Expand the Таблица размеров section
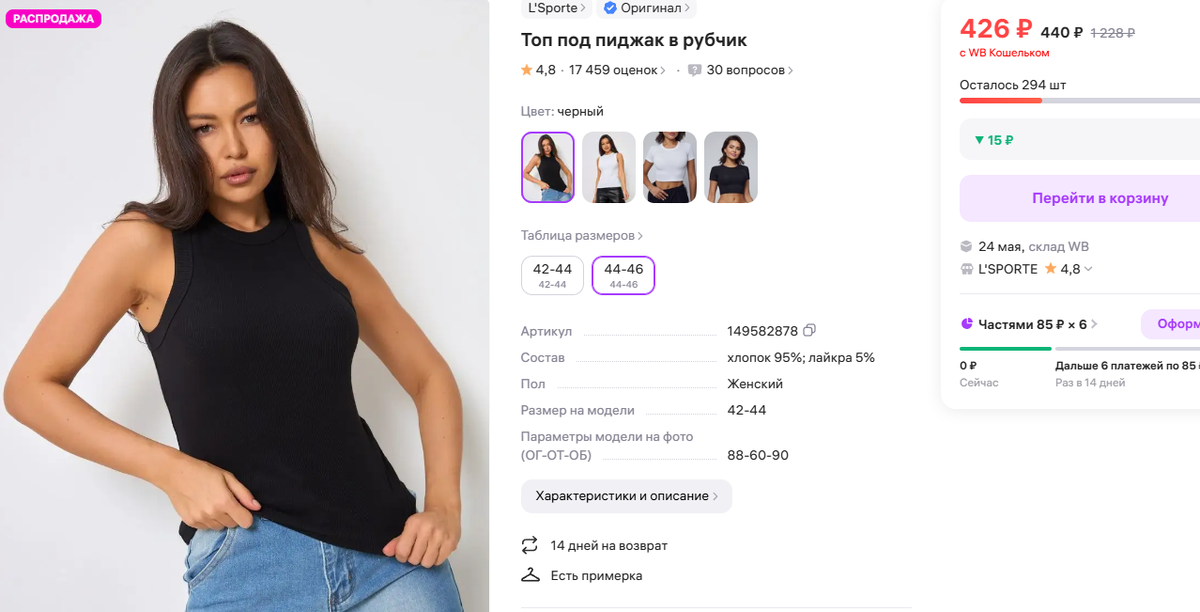Screen dimensions: 1200x612 [577, 233]
